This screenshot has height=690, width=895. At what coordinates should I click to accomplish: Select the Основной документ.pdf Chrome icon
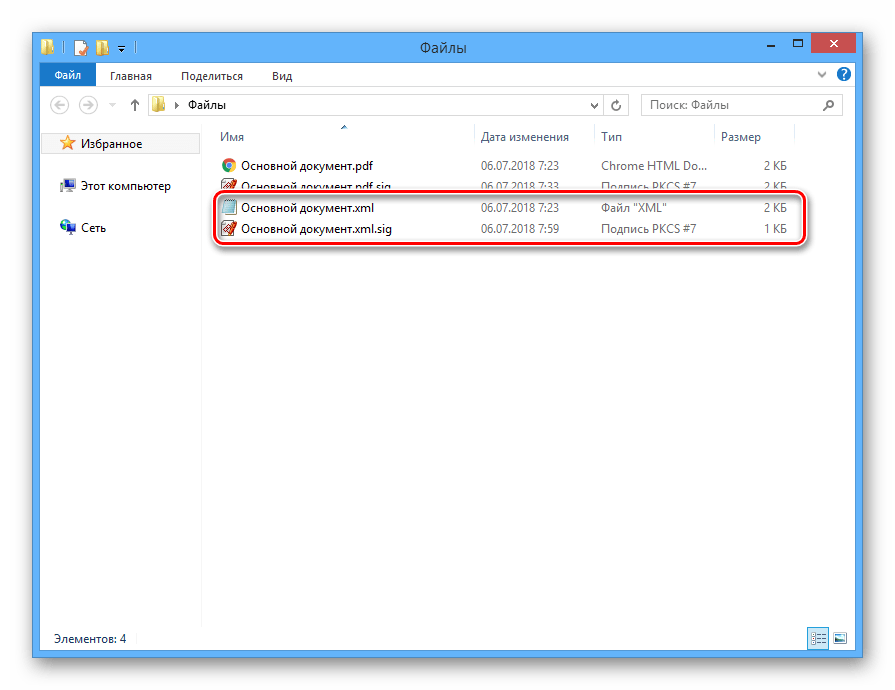[228, 166]
